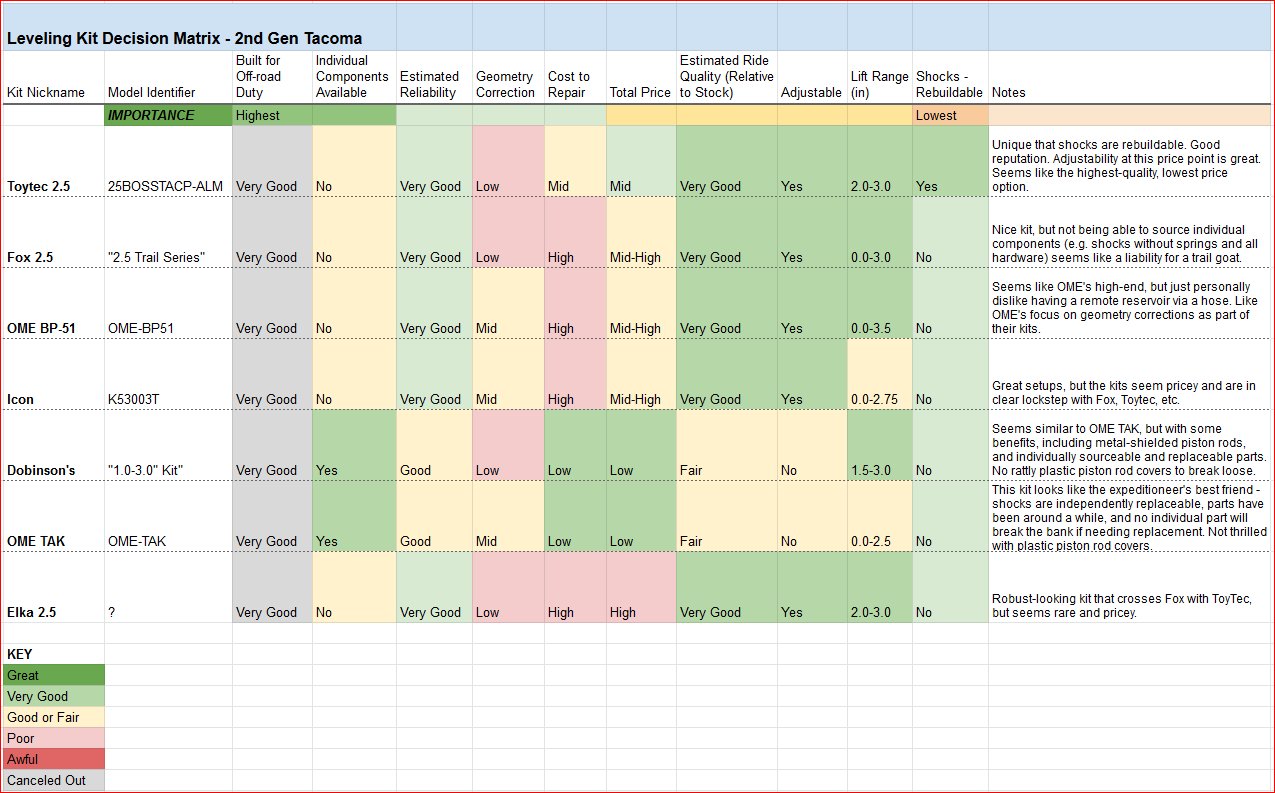Viewport: 1275px width, 793px height.
Task: Select the OME-BP51 model identifier
Action: [168, 303]
